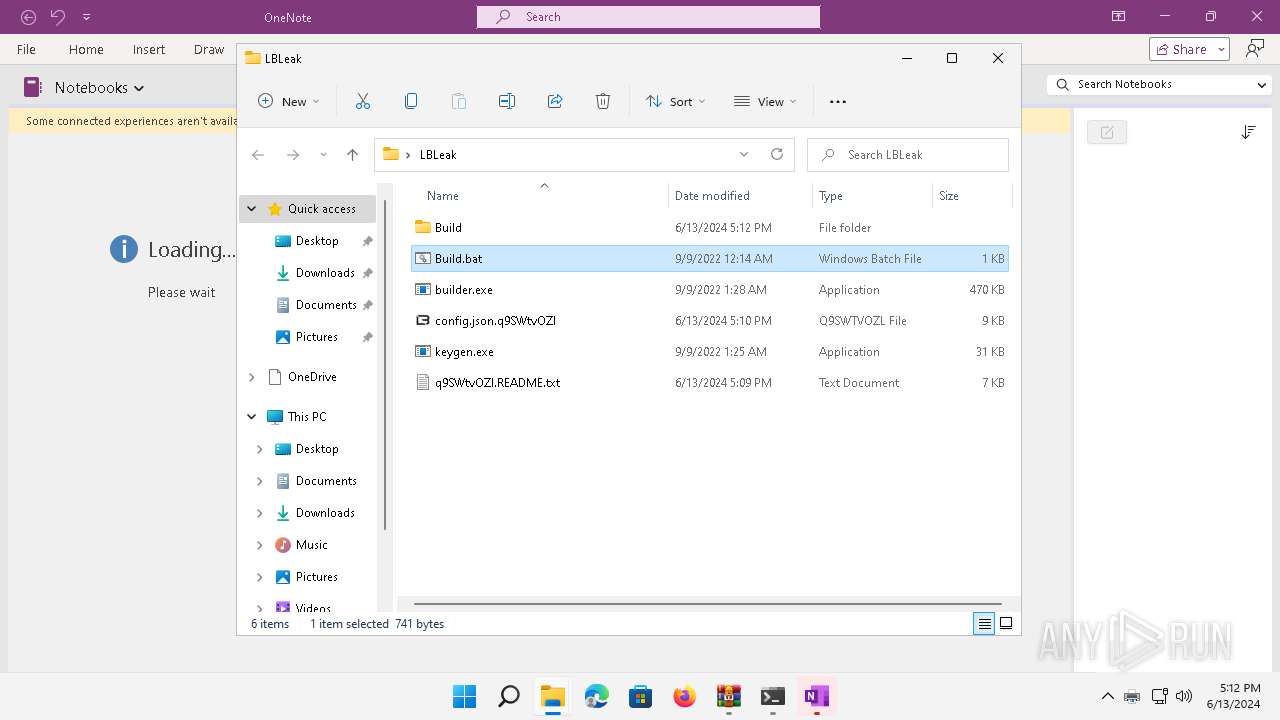
Task: Open WinRAR icon in taskbar
Action: (x=729, y=696)
